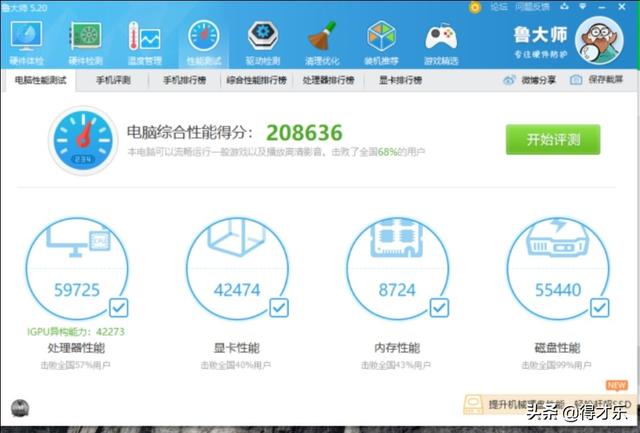
Task: Select 性能测试 performance test icon
Action: tap(204, 36)
